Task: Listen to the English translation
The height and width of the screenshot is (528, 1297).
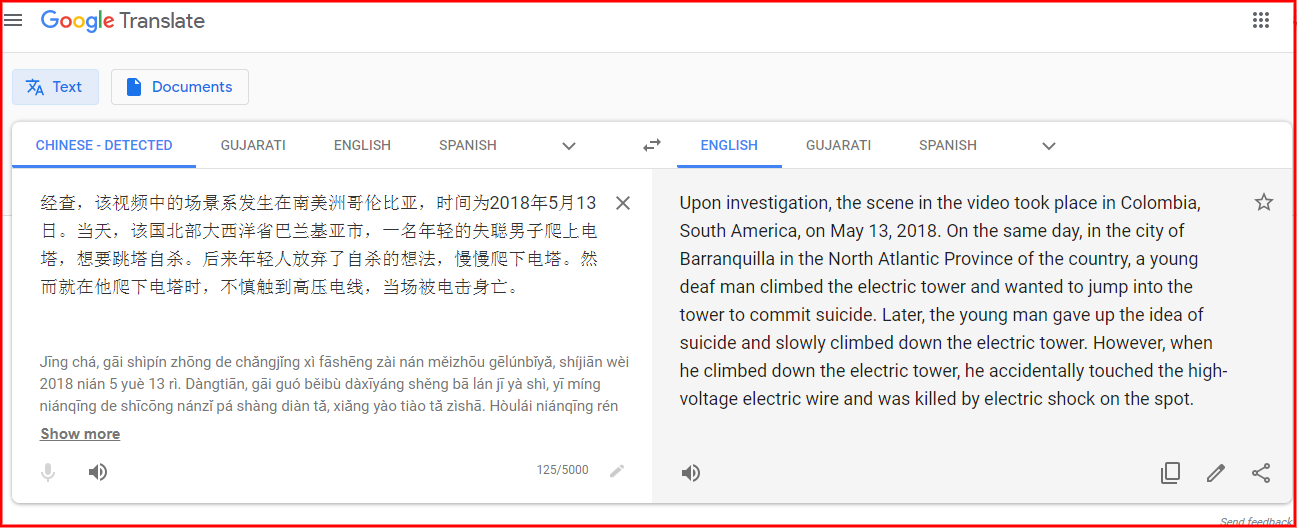Action: click(x=691, y=473)
